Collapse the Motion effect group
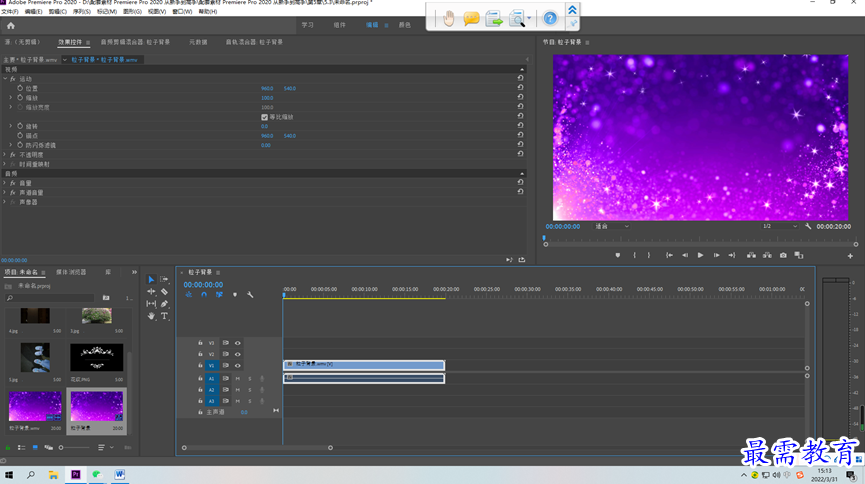Screen dimensions: 865x484 [5, 79]
